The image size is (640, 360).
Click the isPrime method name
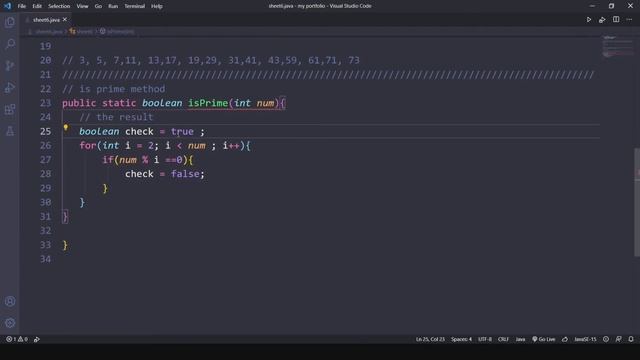(x=208, y=103)
